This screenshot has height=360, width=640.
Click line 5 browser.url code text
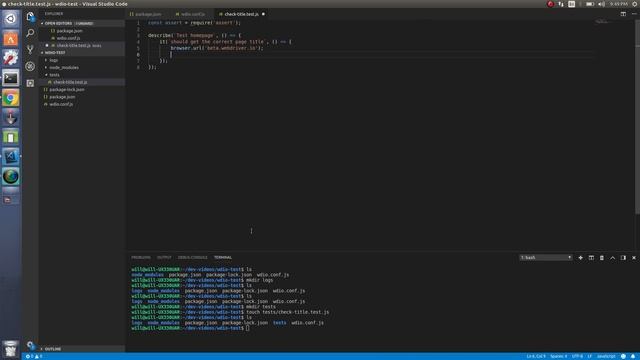[x=217, y=48]
